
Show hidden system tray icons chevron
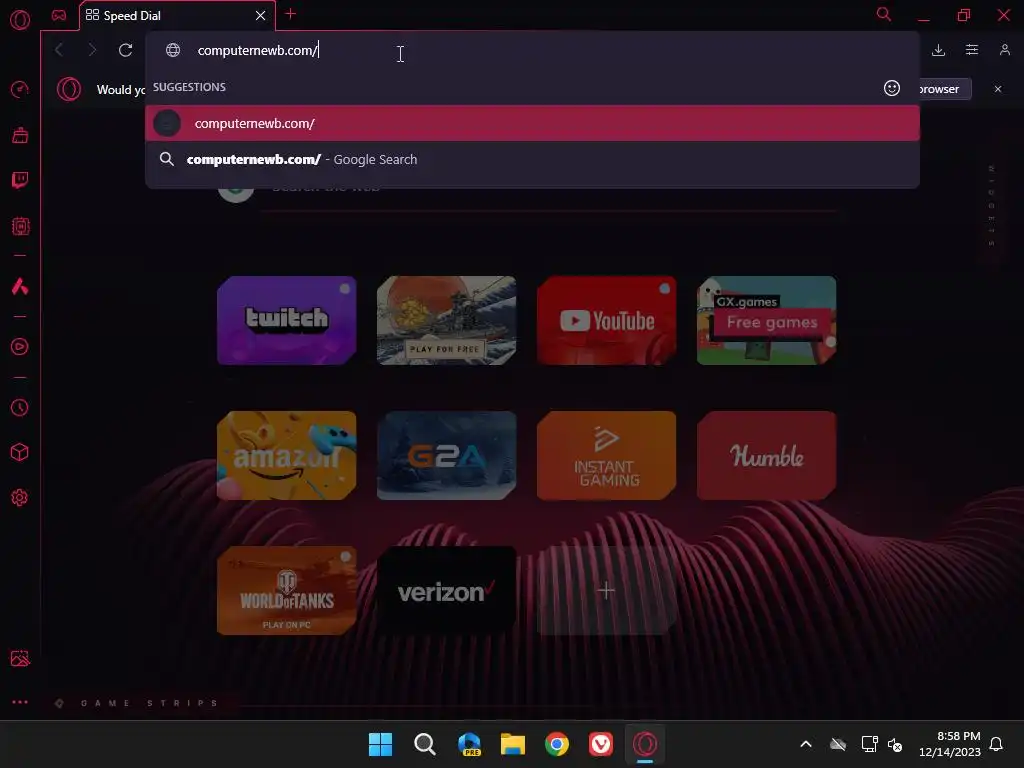click(x=806, y=744)
